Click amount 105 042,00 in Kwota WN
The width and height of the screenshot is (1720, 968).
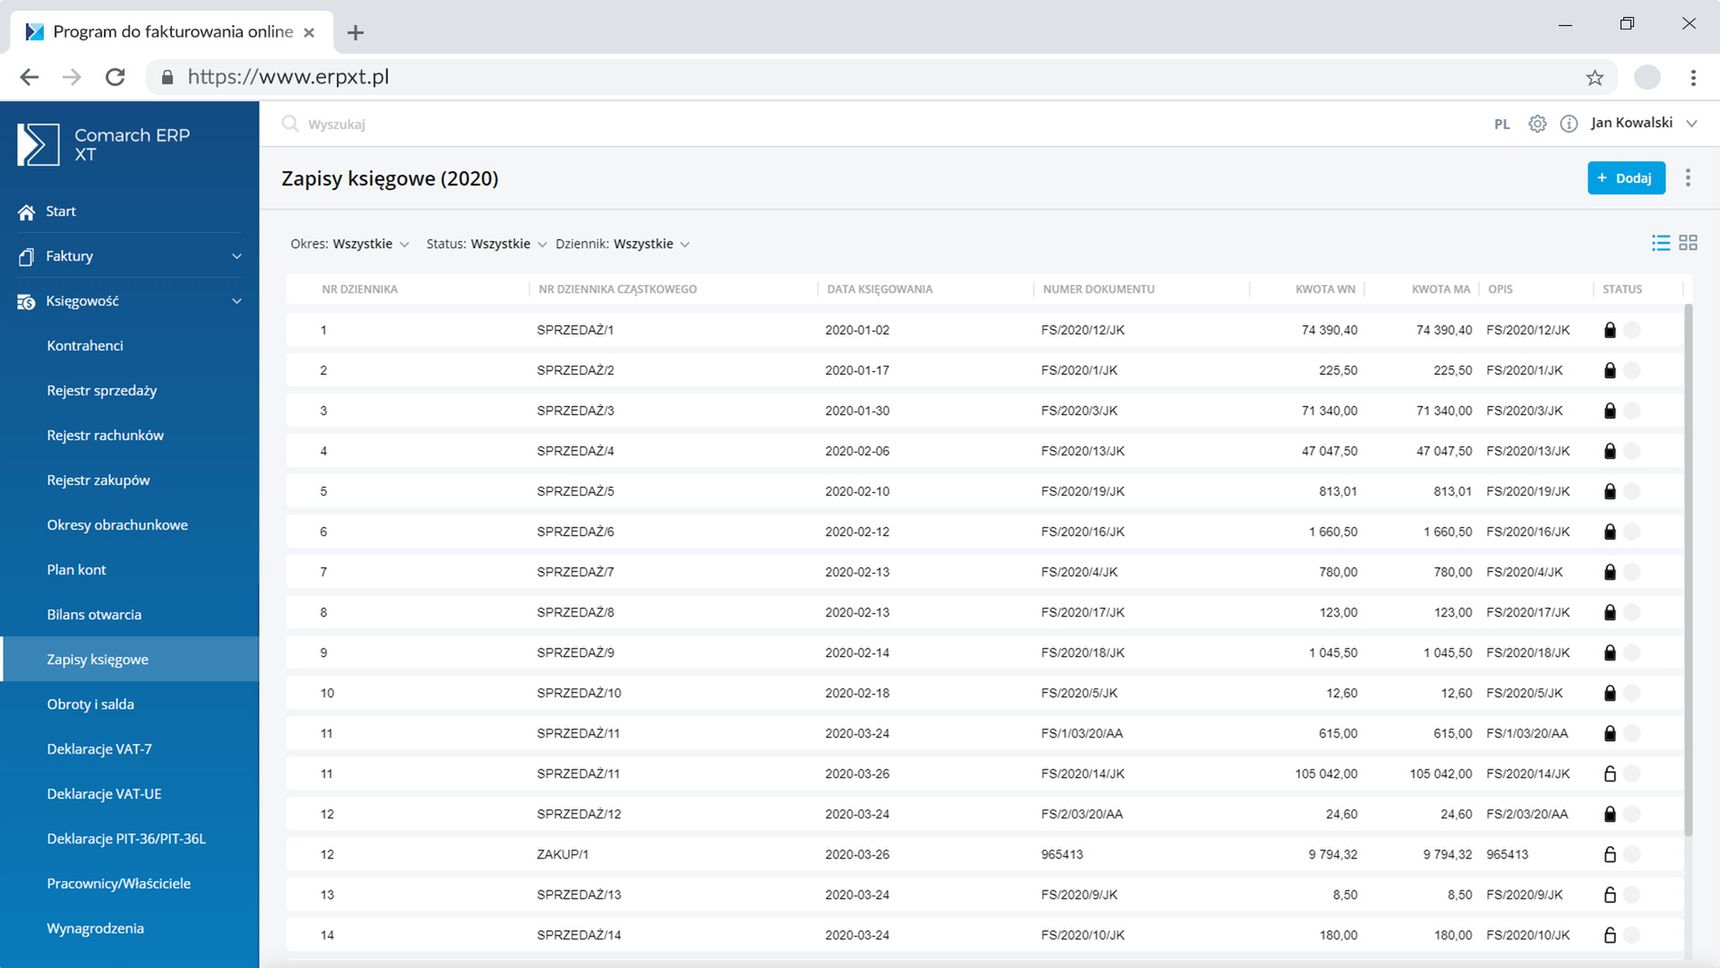1326,774
